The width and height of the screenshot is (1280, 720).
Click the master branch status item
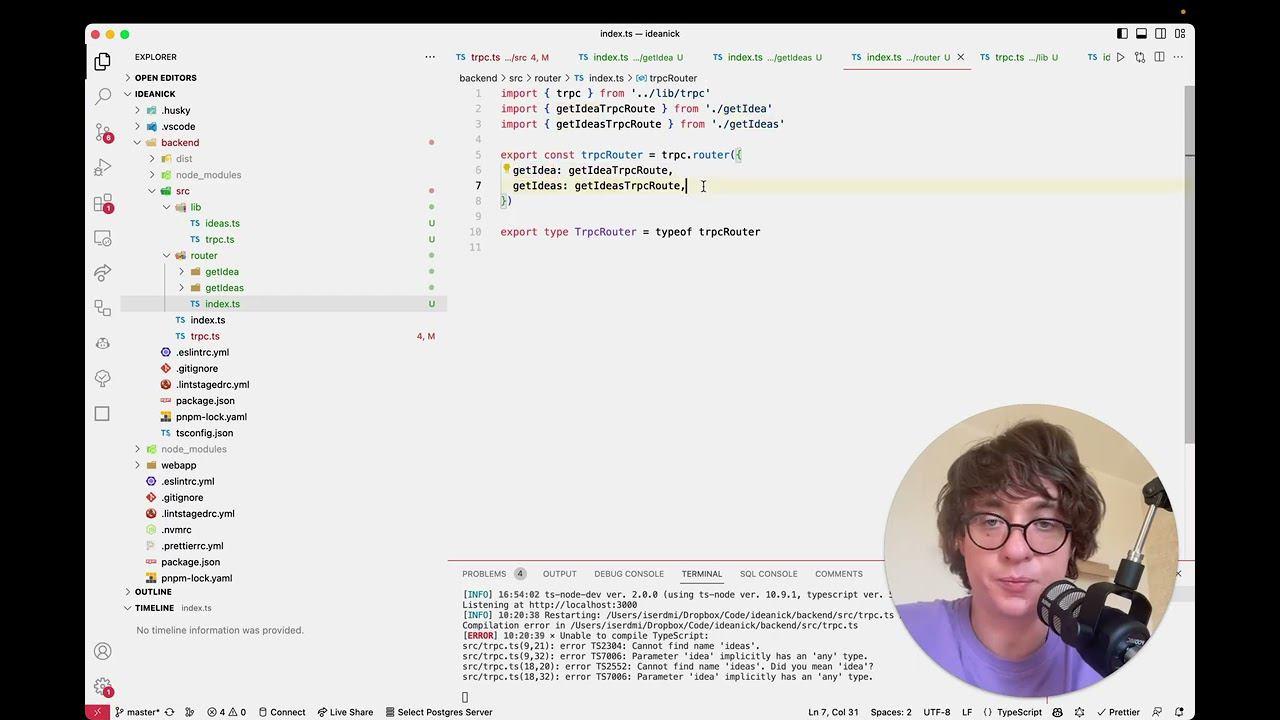point(137,712)
